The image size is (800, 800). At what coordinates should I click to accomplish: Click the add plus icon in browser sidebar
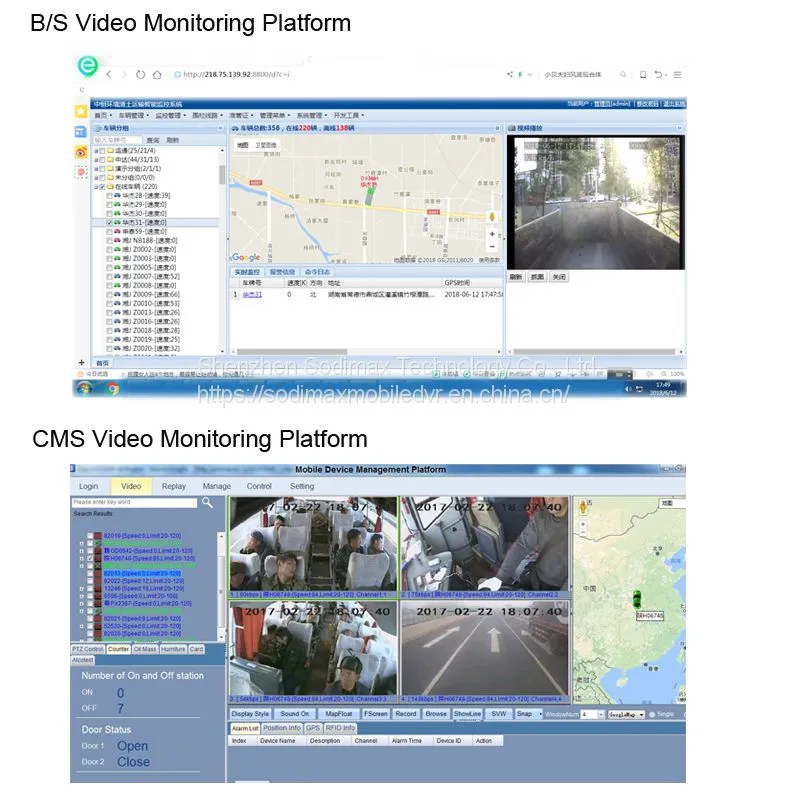[81, 362]
